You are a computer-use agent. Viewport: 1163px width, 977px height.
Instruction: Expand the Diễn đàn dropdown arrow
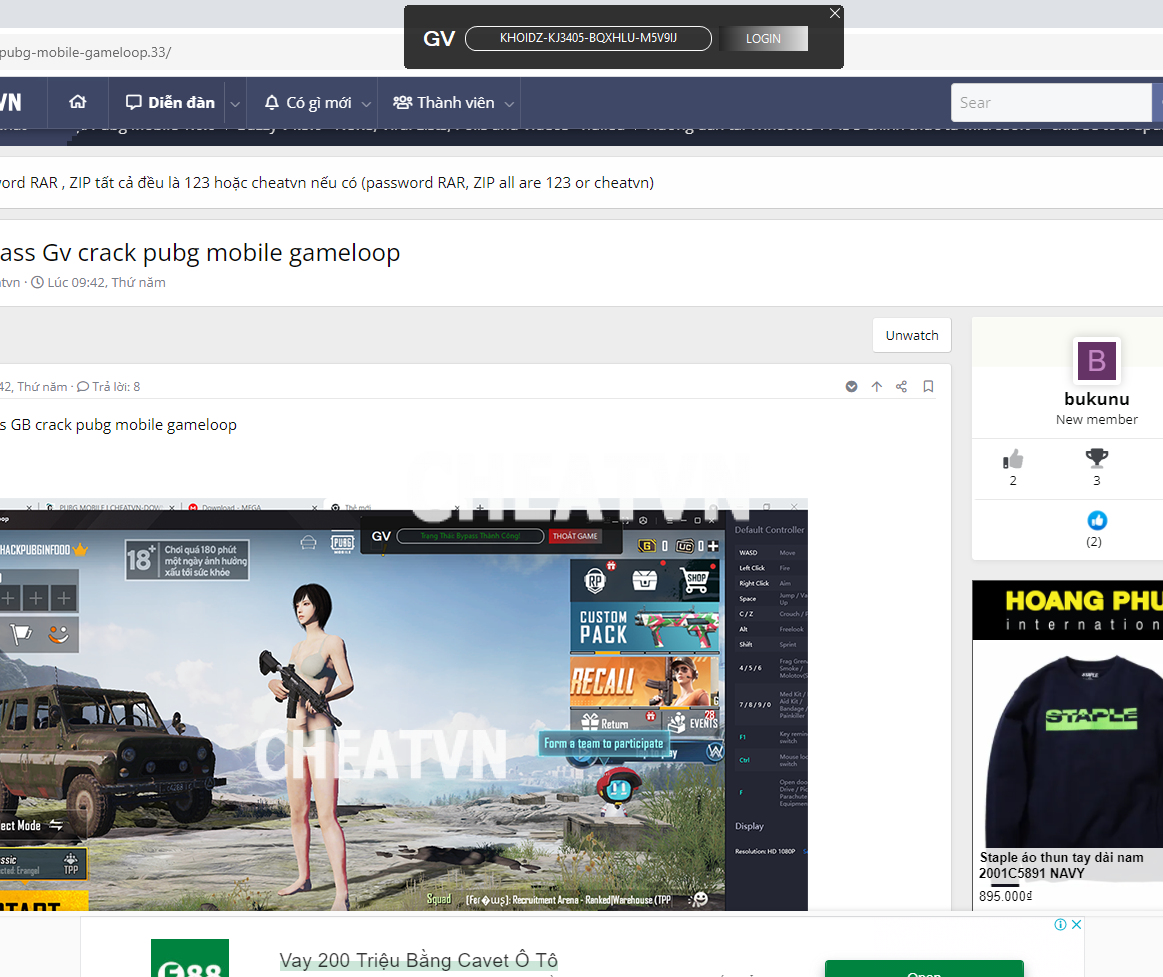coord(235,104)
